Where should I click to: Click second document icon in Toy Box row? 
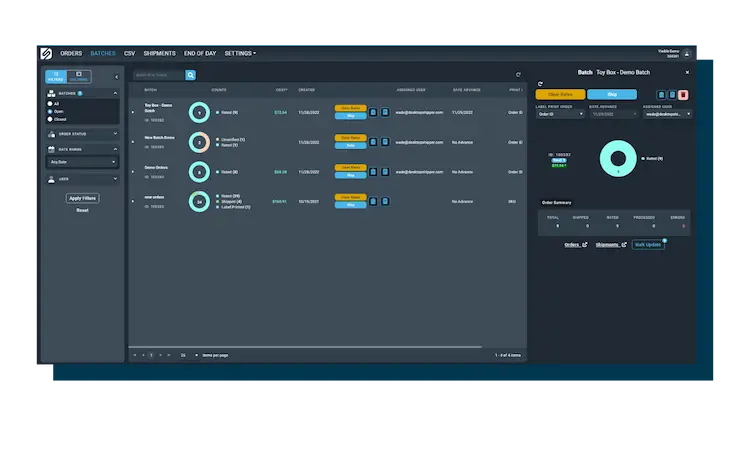[385, 113]
